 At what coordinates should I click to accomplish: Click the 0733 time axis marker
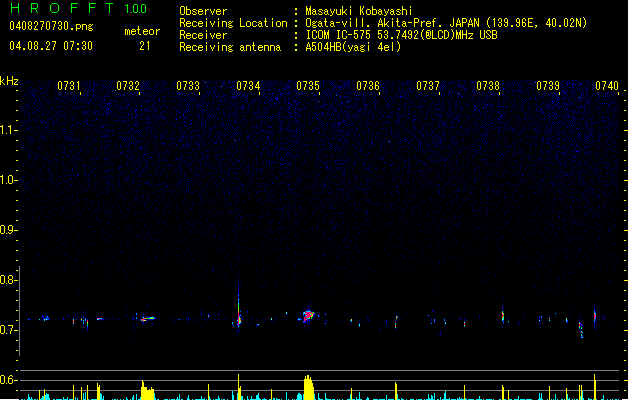point(188,86)
